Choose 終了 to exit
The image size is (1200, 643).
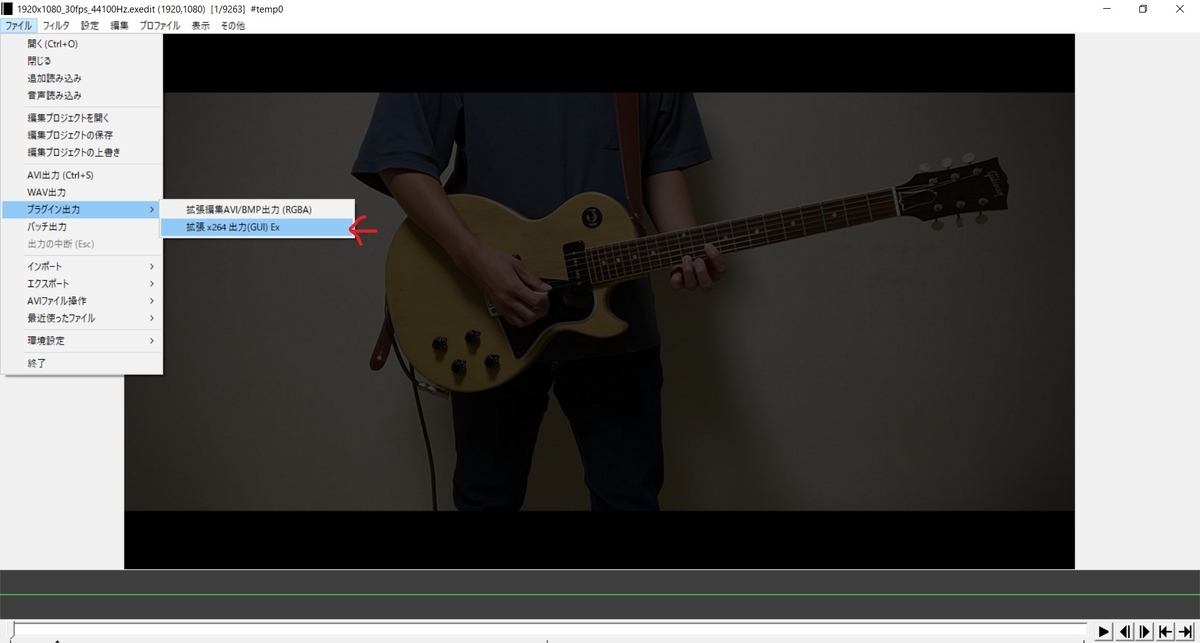coord(82,363)
